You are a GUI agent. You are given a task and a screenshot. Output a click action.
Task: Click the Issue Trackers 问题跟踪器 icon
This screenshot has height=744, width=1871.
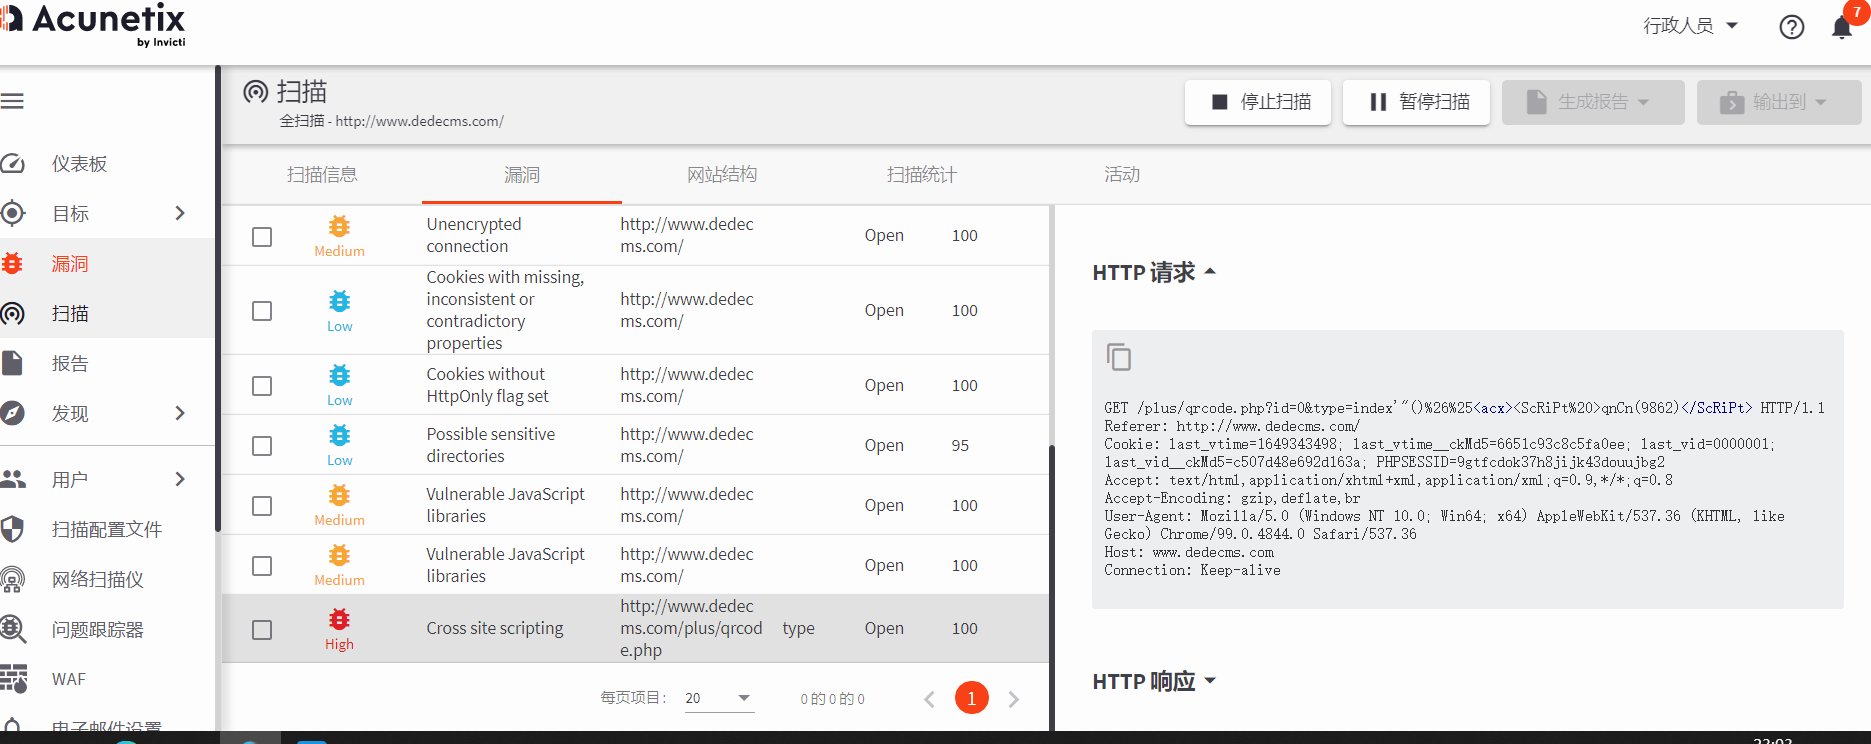12,629
